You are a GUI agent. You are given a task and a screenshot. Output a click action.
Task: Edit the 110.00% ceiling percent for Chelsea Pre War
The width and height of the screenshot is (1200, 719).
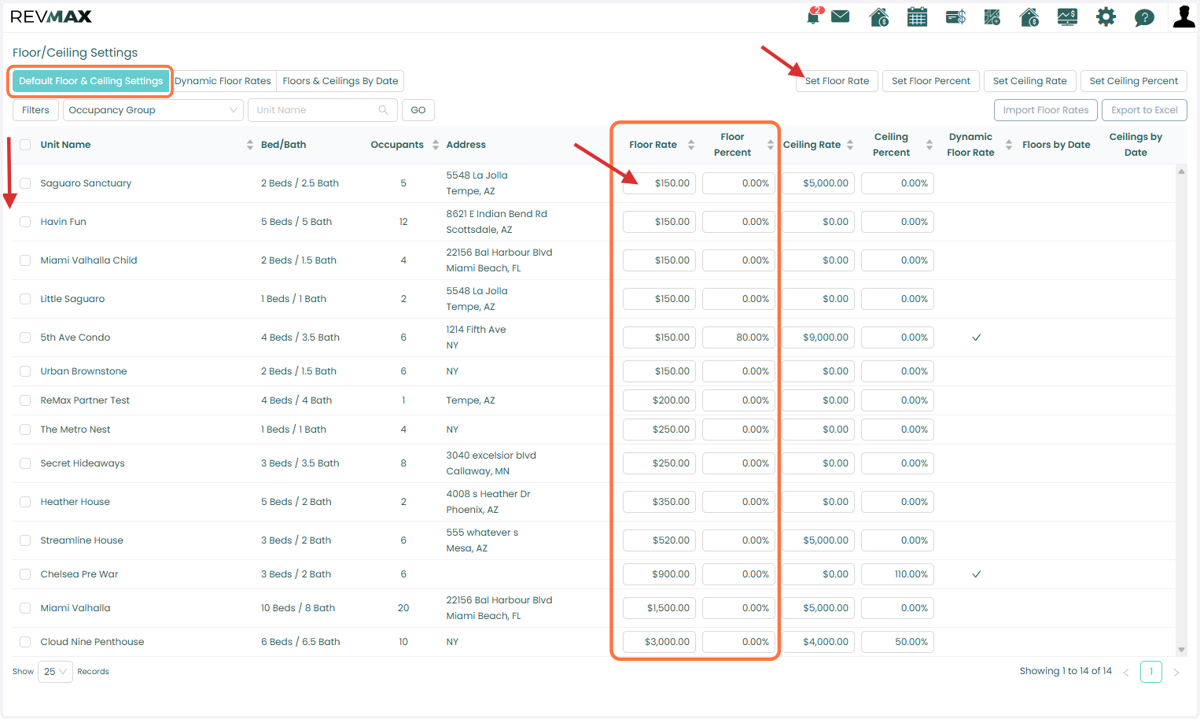pos(898,574)
